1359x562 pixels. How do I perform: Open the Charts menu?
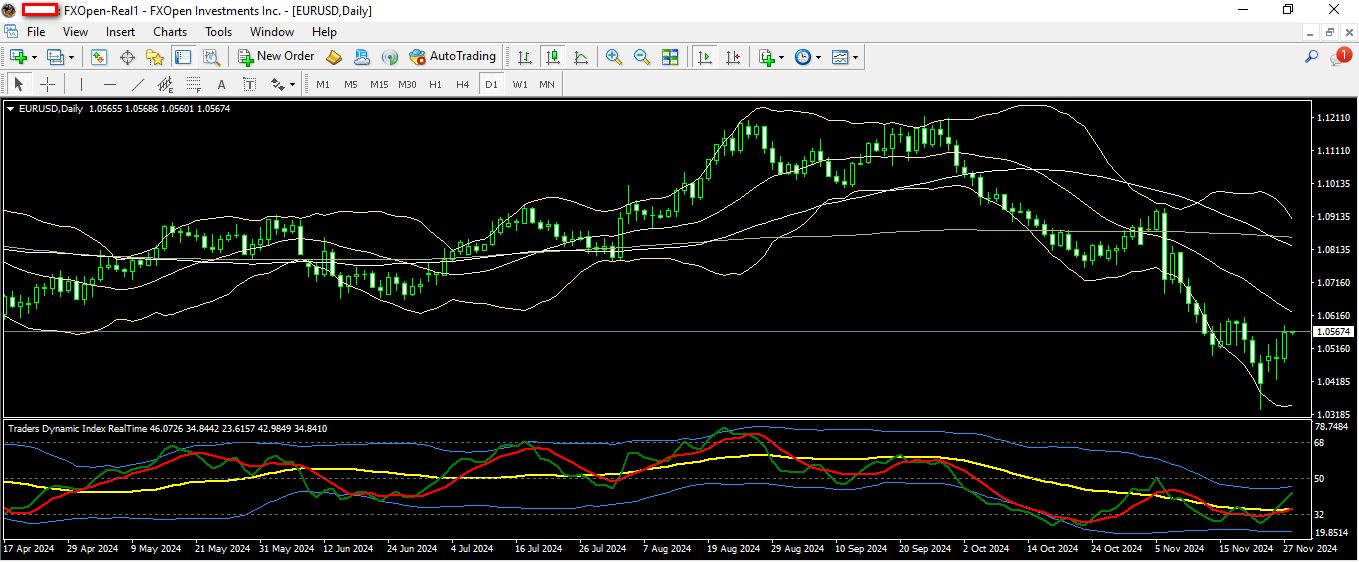(170, 31)
